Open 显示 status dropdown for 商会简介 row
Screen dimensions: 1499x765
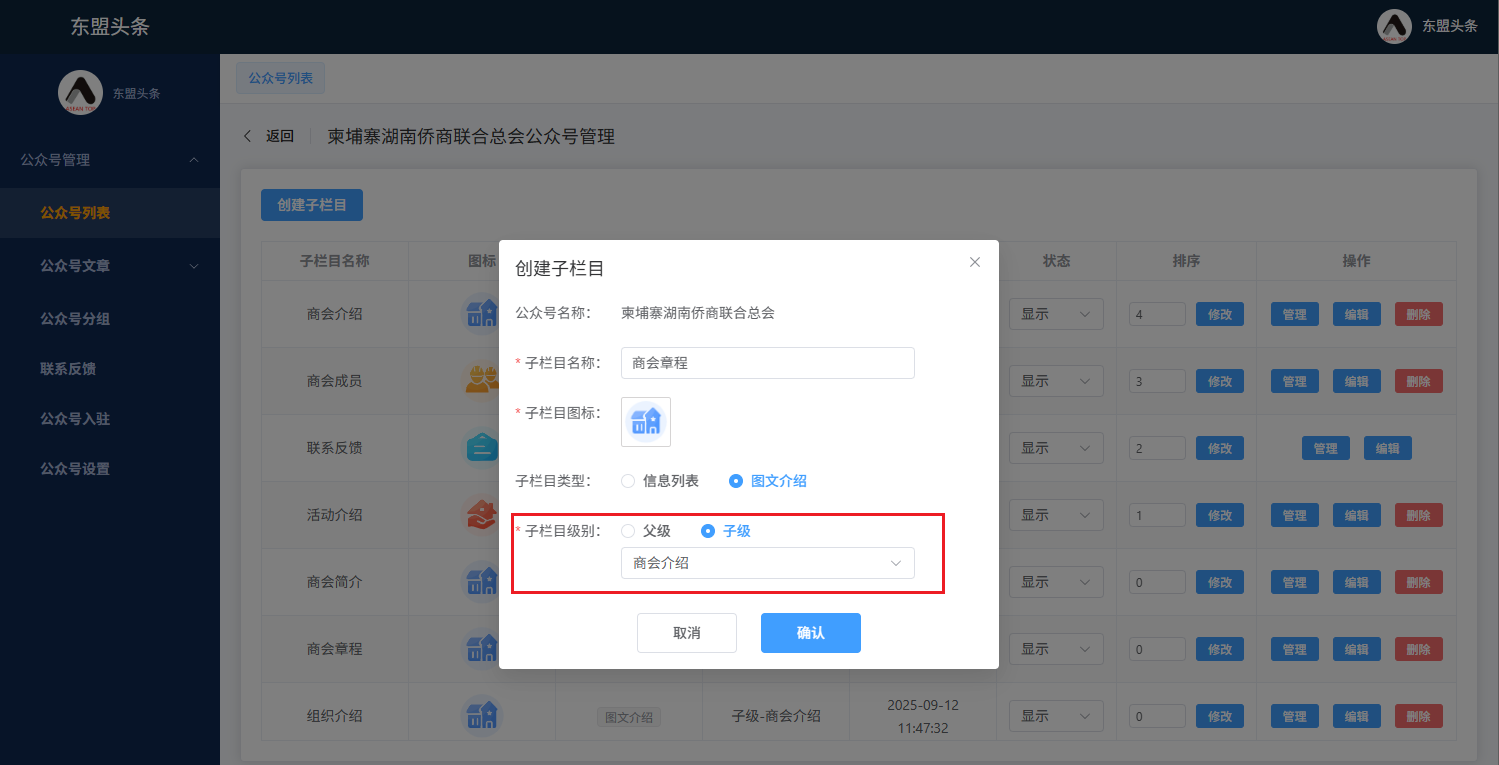coord(1056,582)
